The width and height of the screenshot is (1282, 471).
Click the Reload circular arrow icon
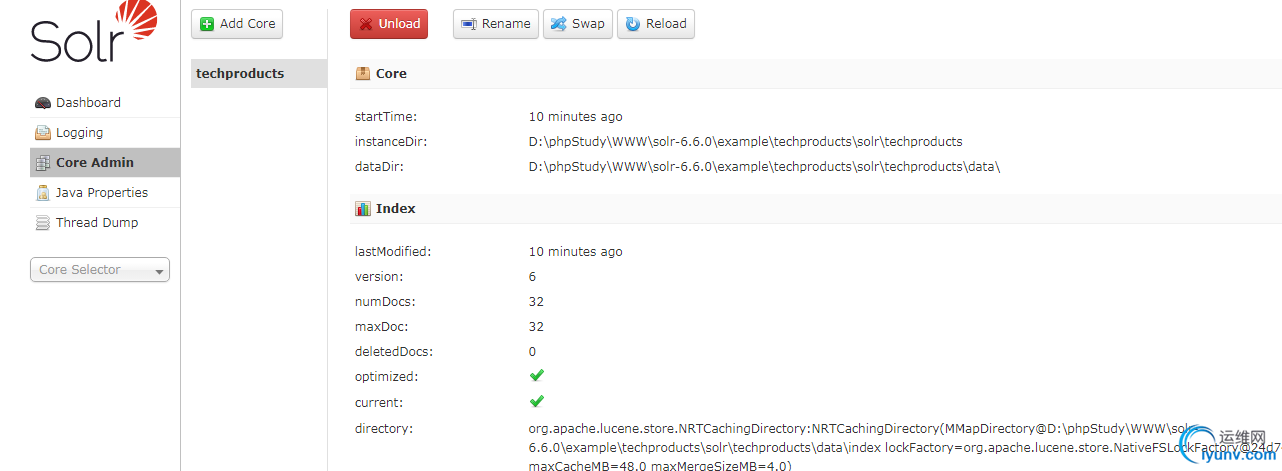[633, 24]
